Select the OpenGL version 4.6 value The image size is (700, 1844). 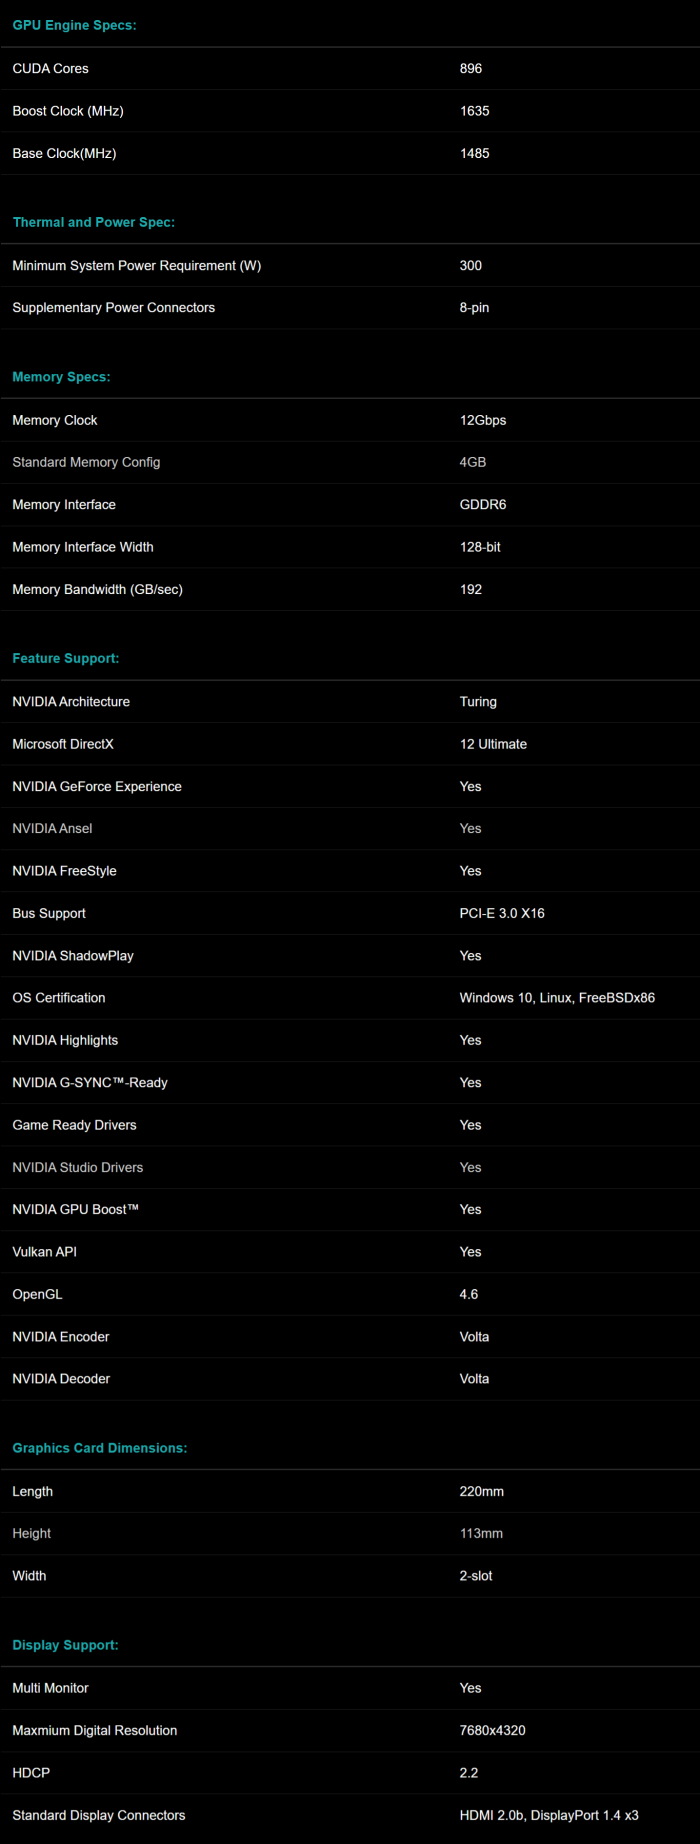[x=469, y=1294]
